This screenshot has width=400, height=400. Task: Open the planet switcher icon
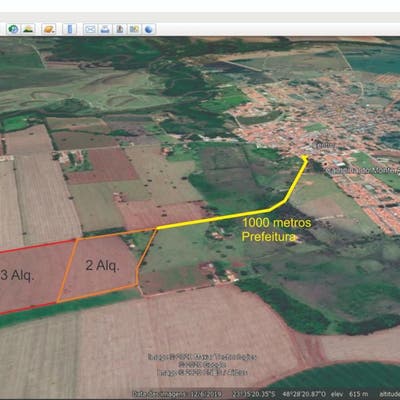tap(49, 29)
